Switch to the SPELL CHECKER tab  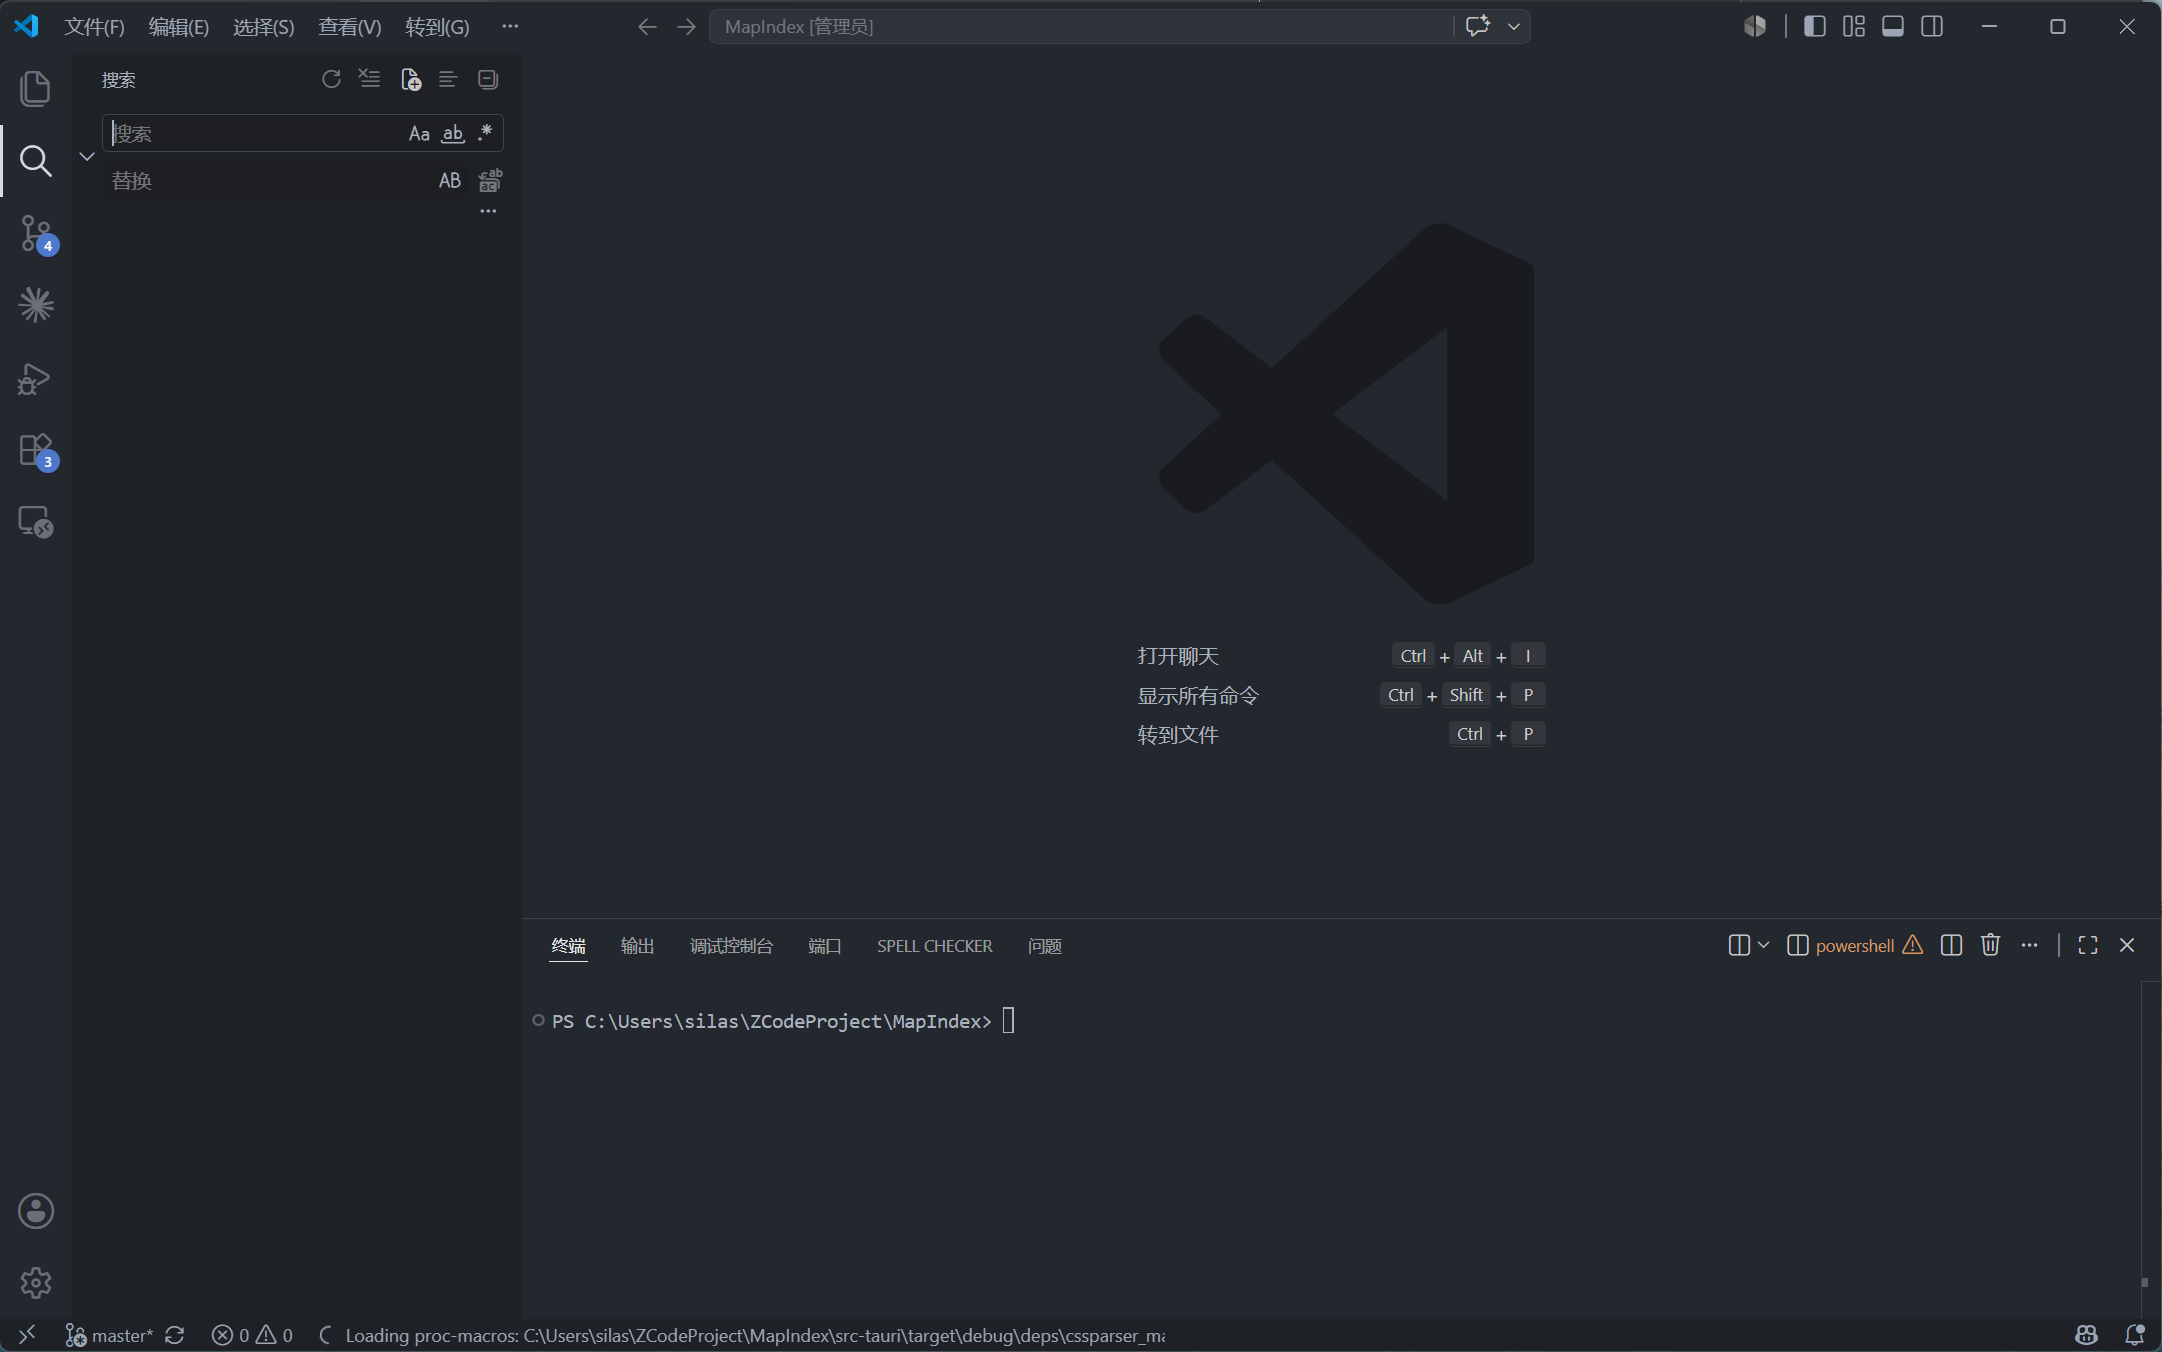coord(934,946)
